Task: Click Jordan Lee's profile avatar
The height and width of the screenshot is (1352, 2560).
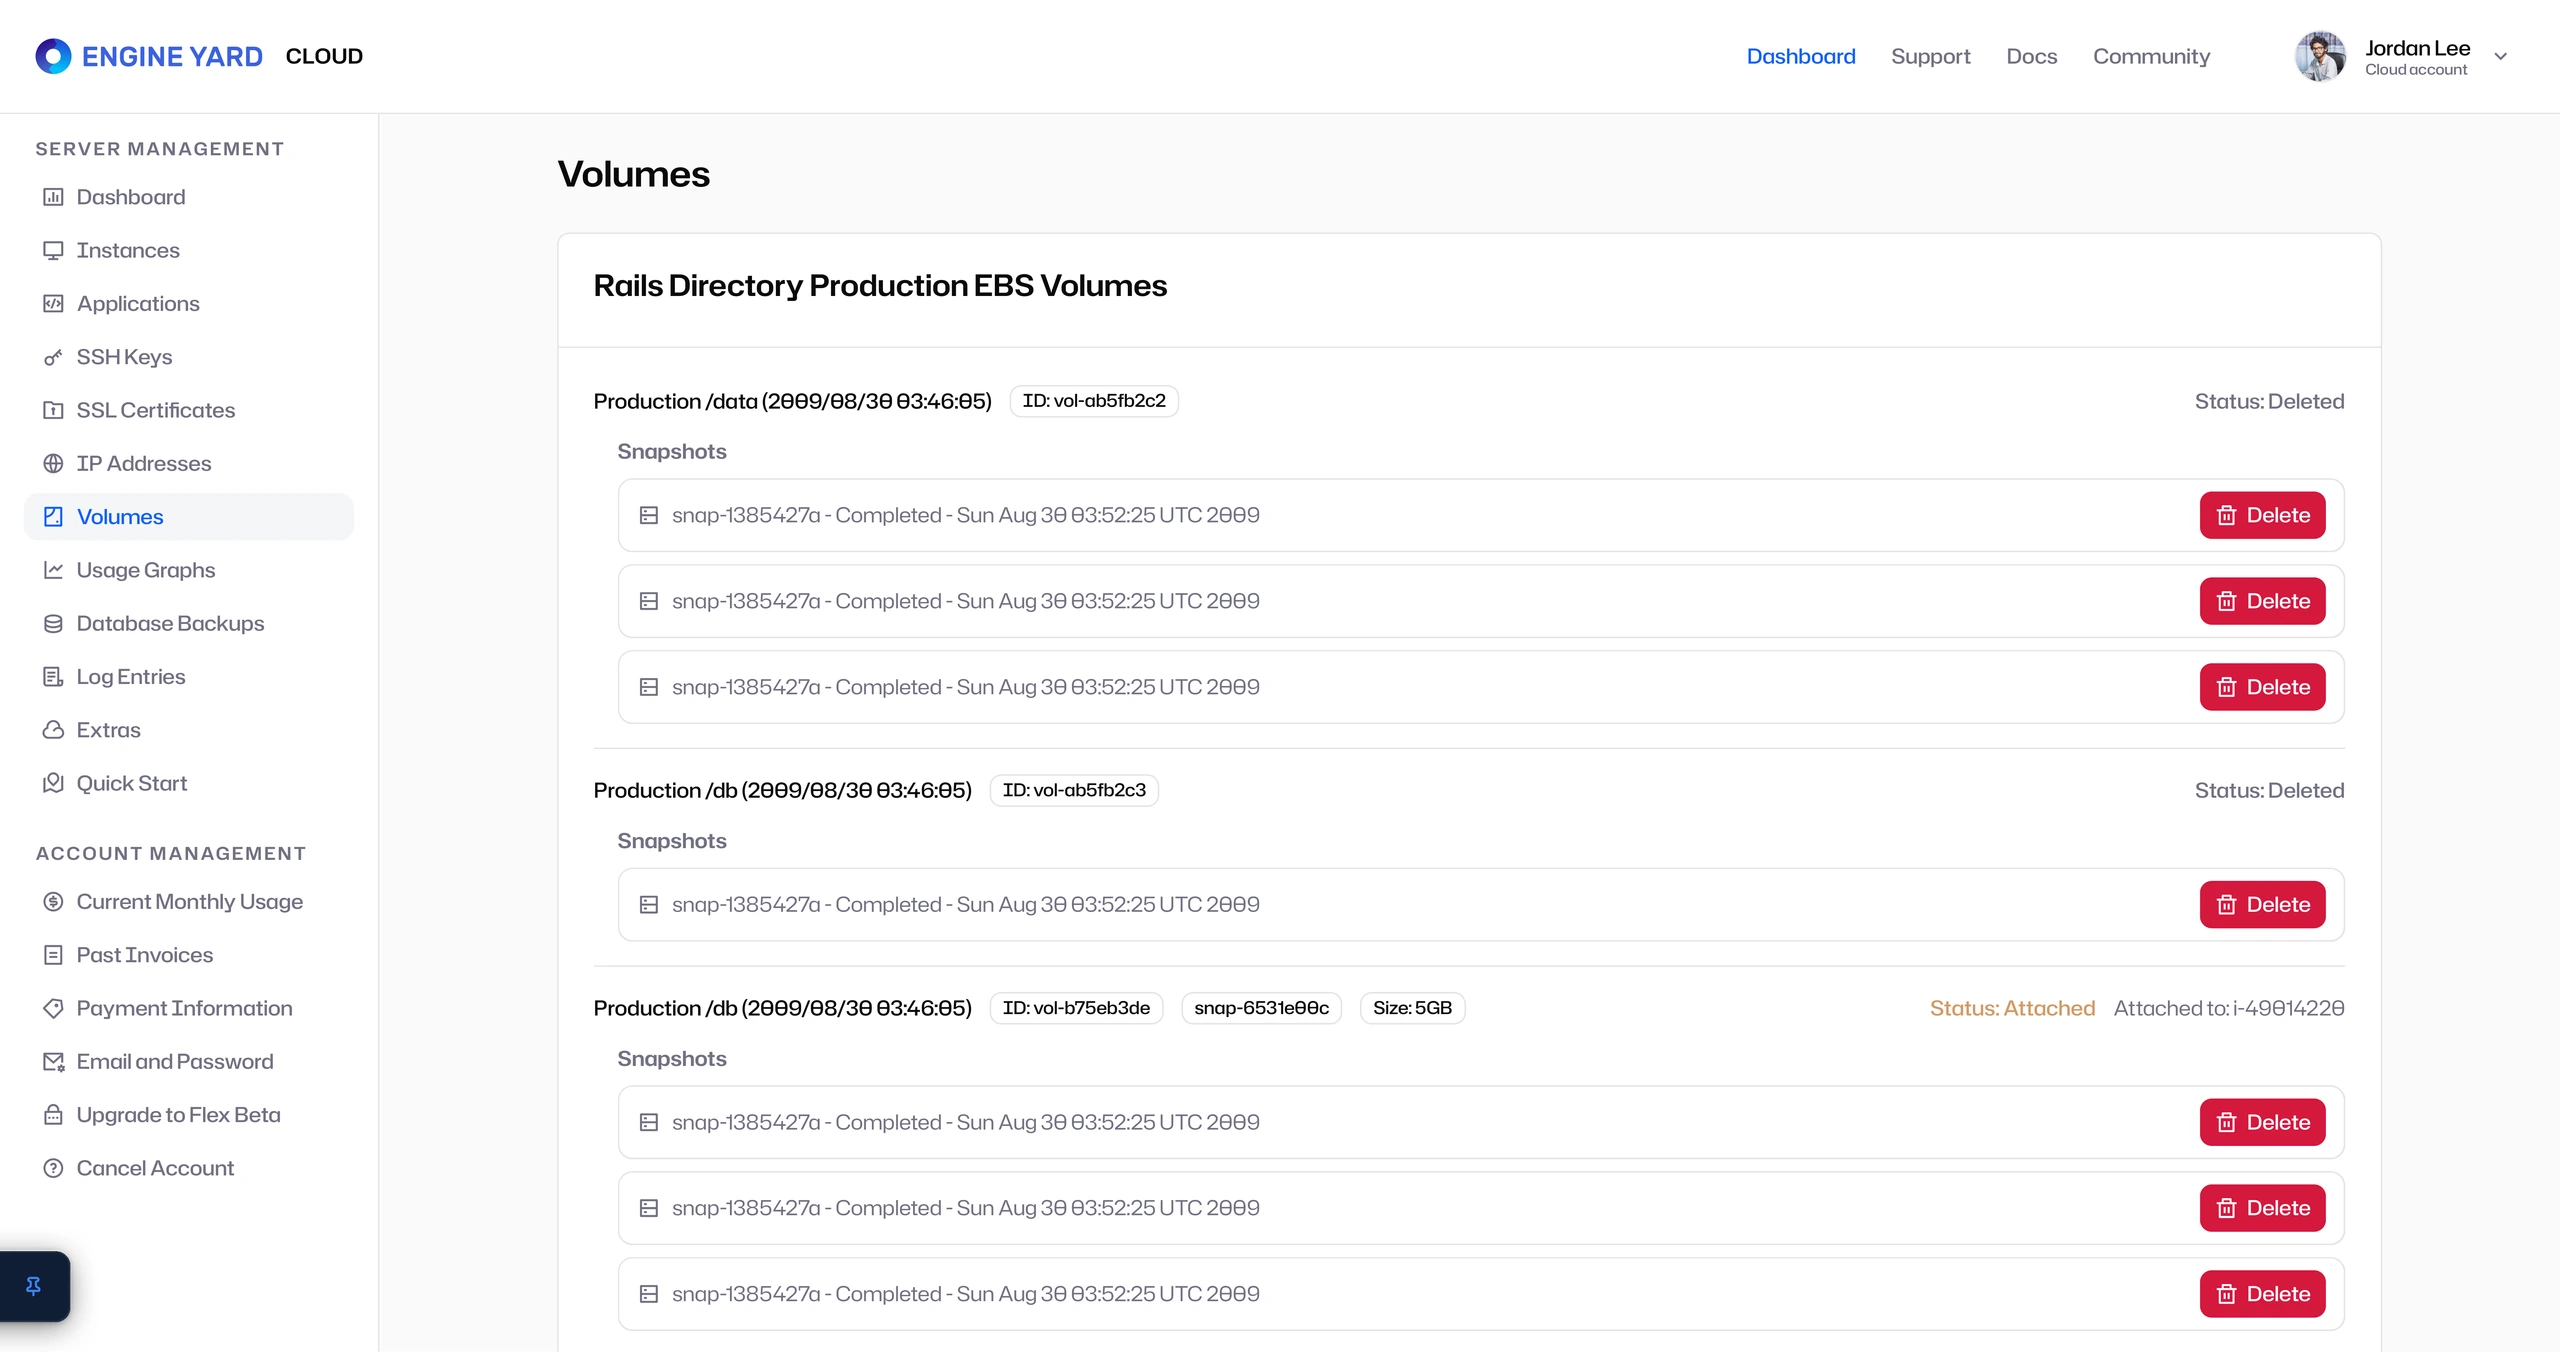Action: pos(2320,57)
